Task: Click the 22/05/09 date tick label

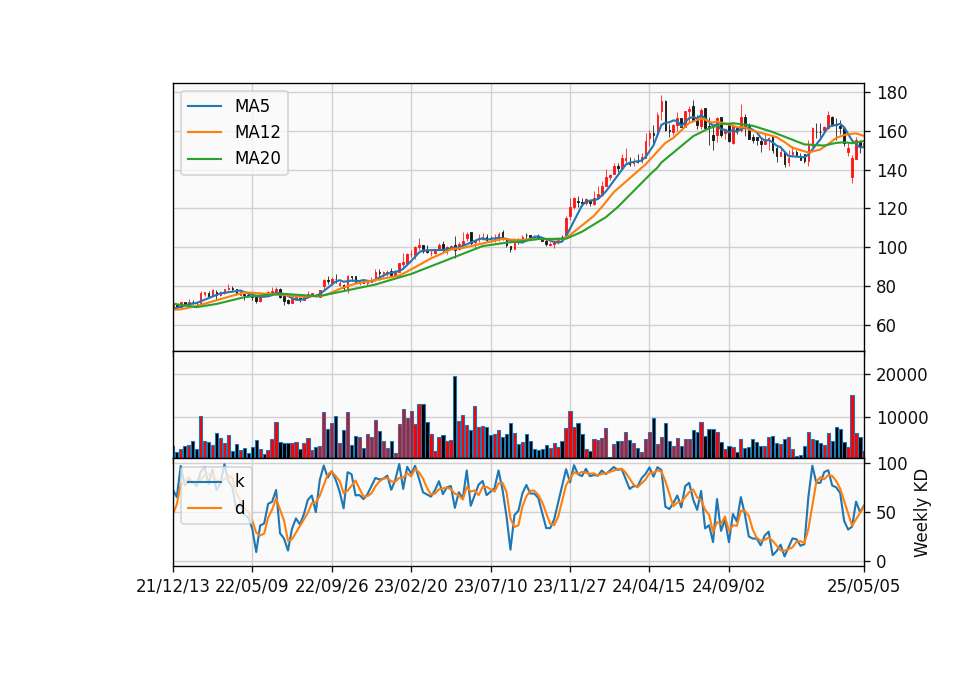Action: pos(252,586)
